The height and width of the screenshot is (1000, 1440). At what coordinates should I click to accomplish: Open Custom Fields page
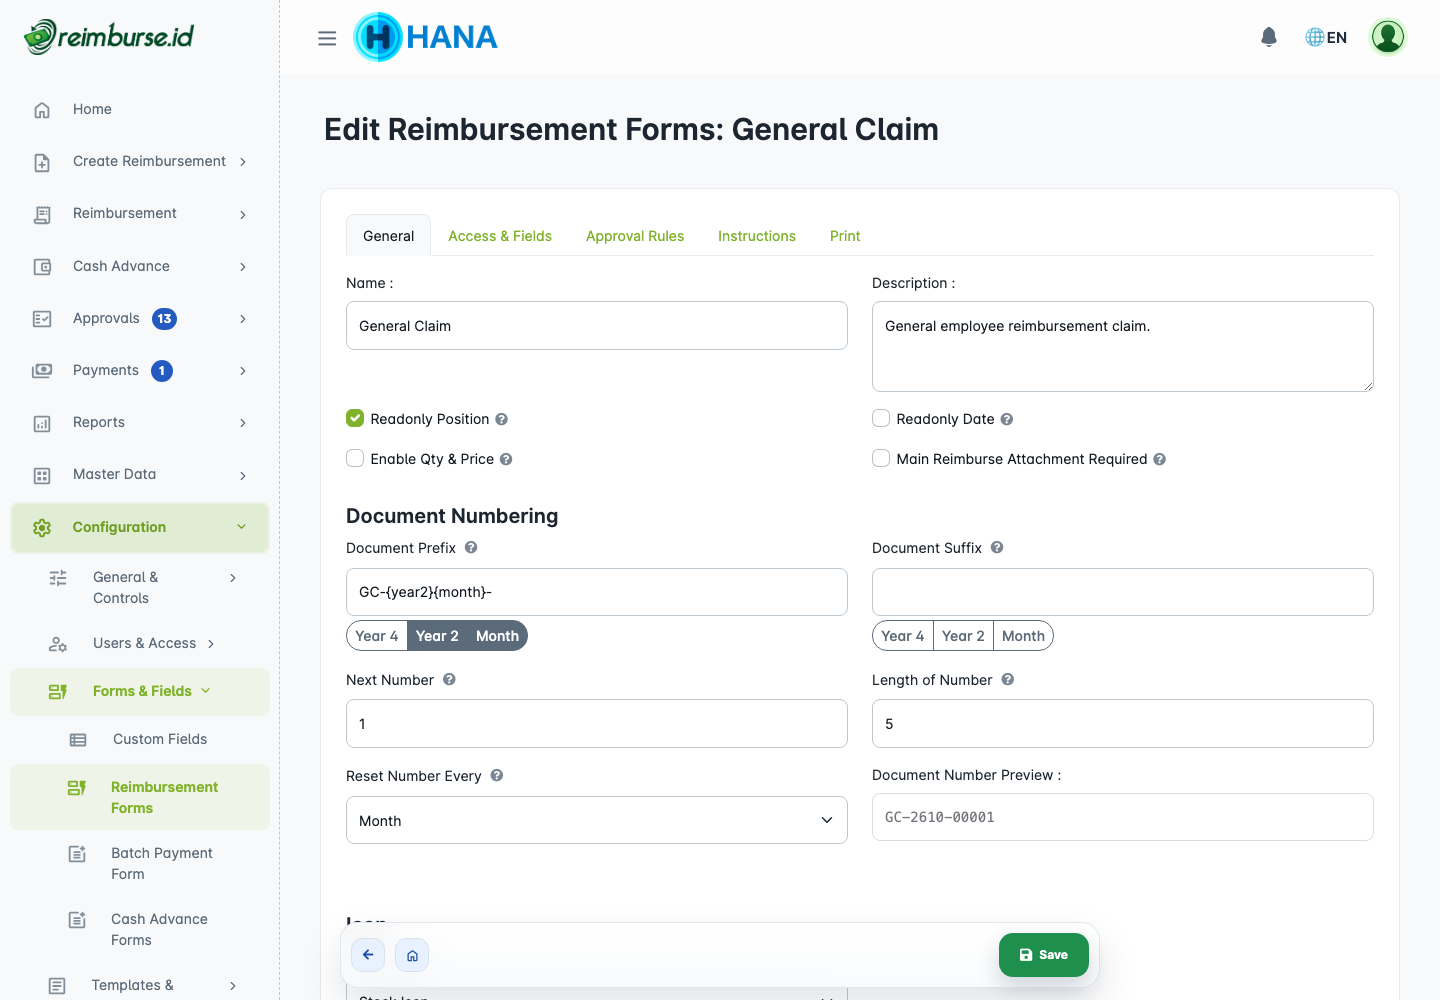[140, 739]
